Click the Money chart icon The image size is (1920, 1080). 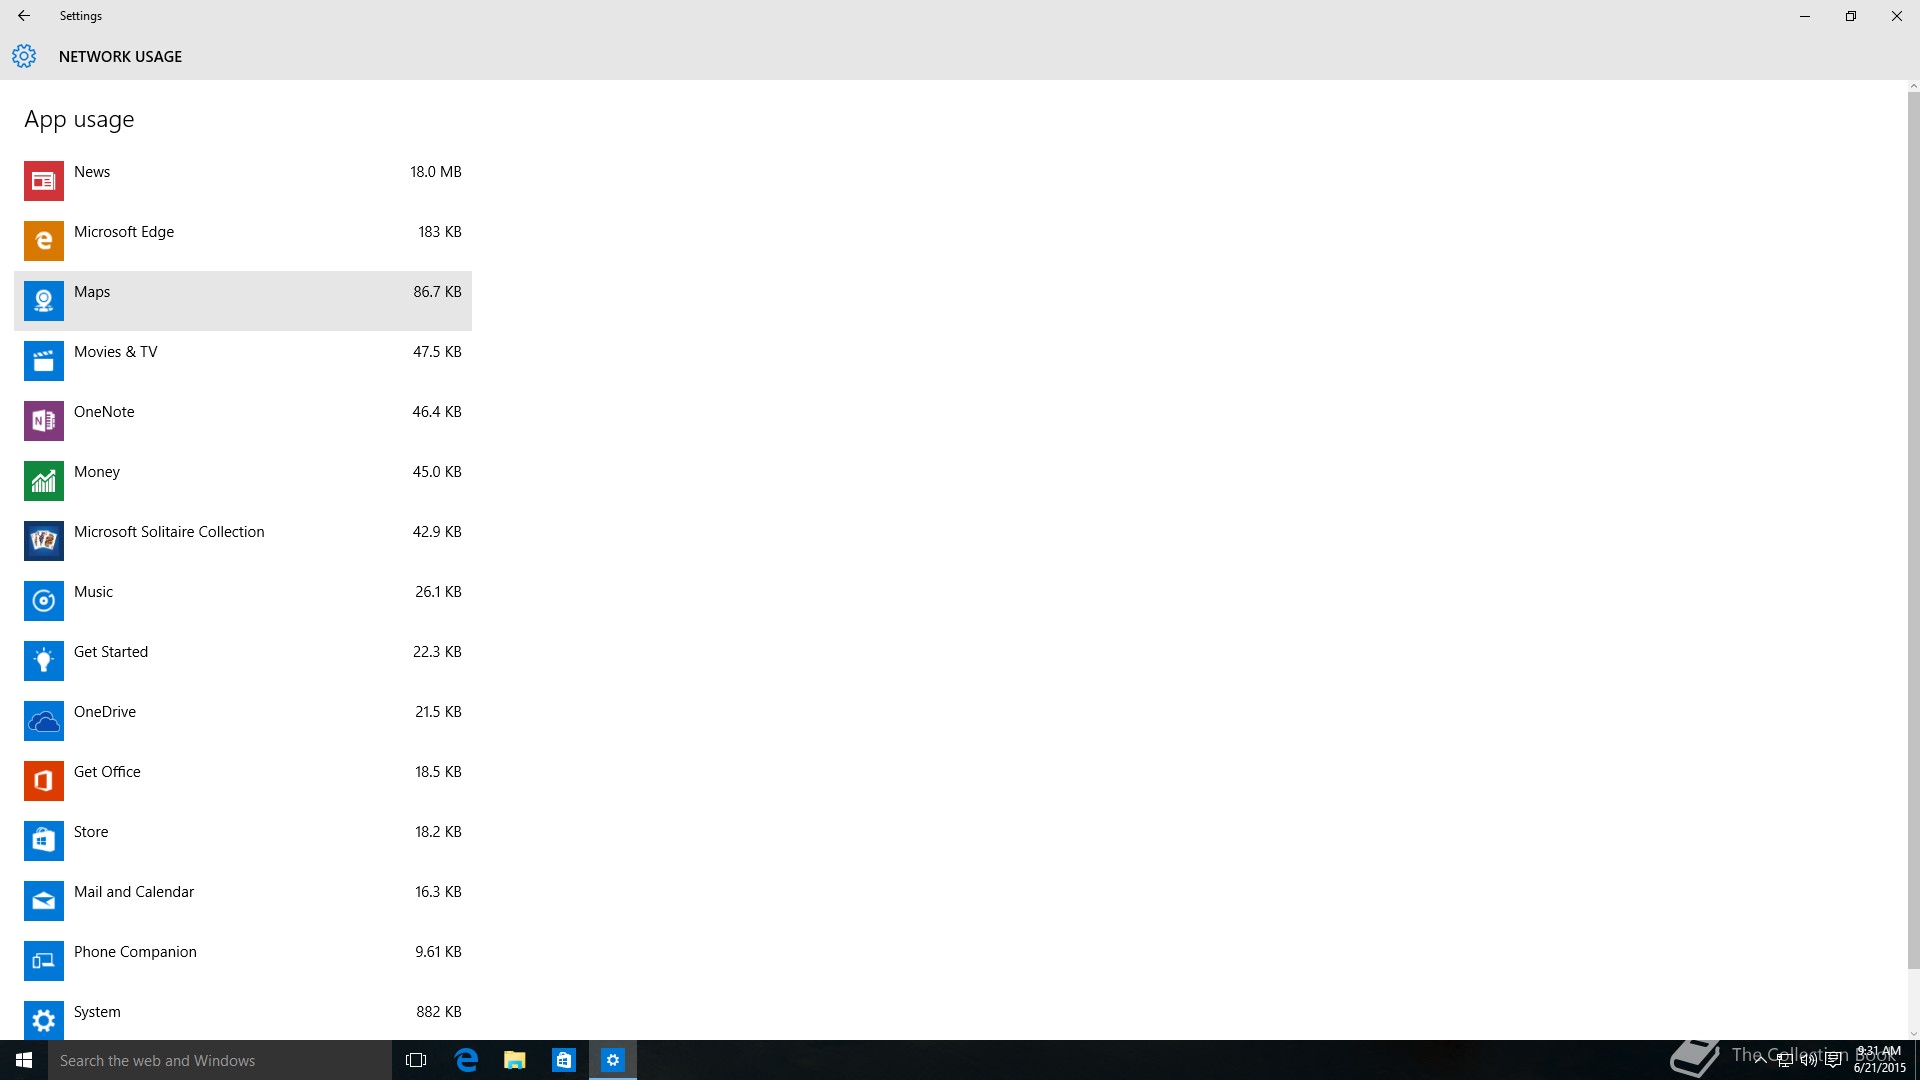coord(44,481)
